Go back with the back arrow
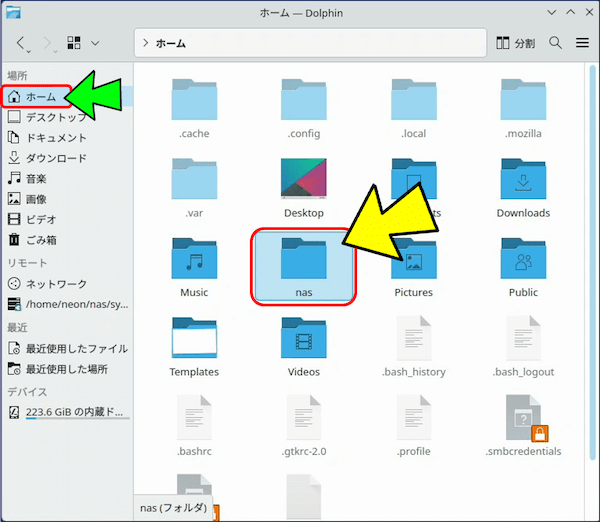Viewport: 600px width, 522px height. click(23, 44)
